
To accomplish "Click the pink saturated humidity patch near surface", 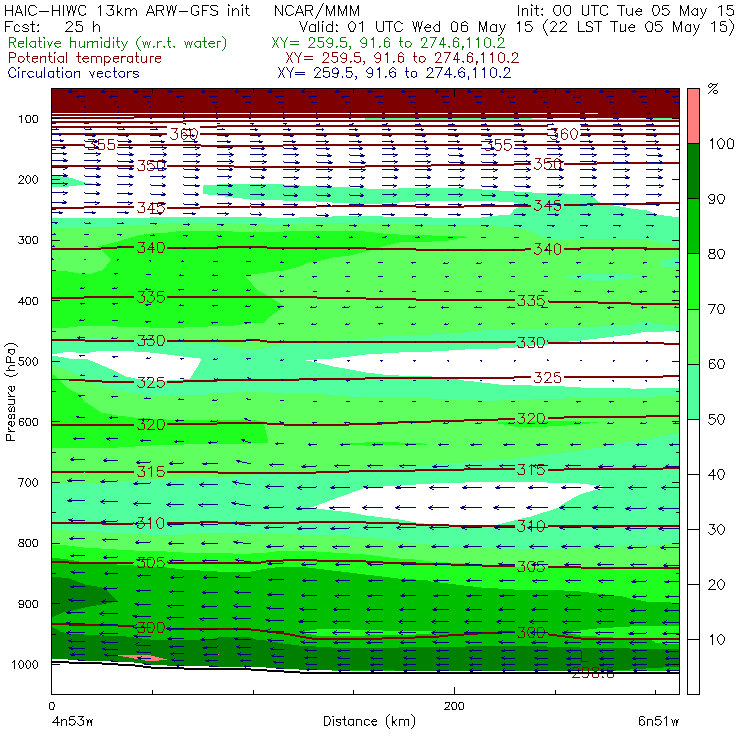I will (142, 657).
